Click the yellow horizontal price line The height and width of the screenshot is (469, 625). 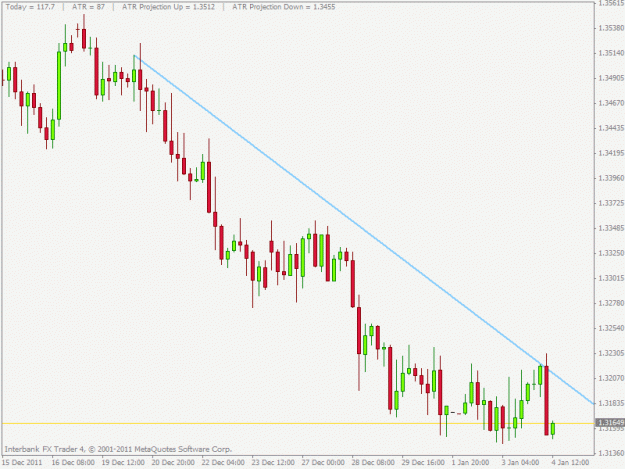point(298,423)
